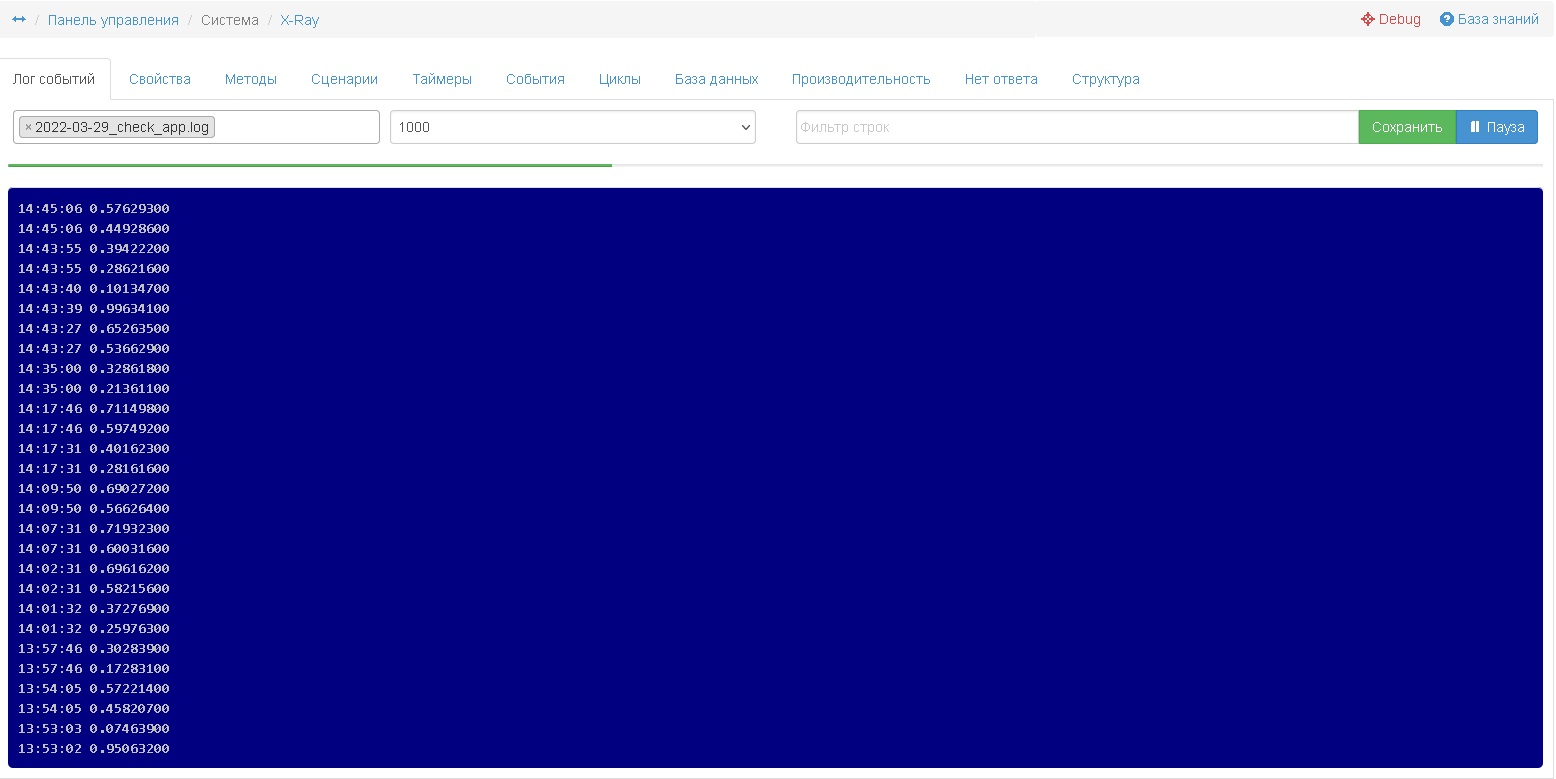The image size is (1556, 779).
Task: Open the Таймеры tab
Action: [x=442, y=79]
